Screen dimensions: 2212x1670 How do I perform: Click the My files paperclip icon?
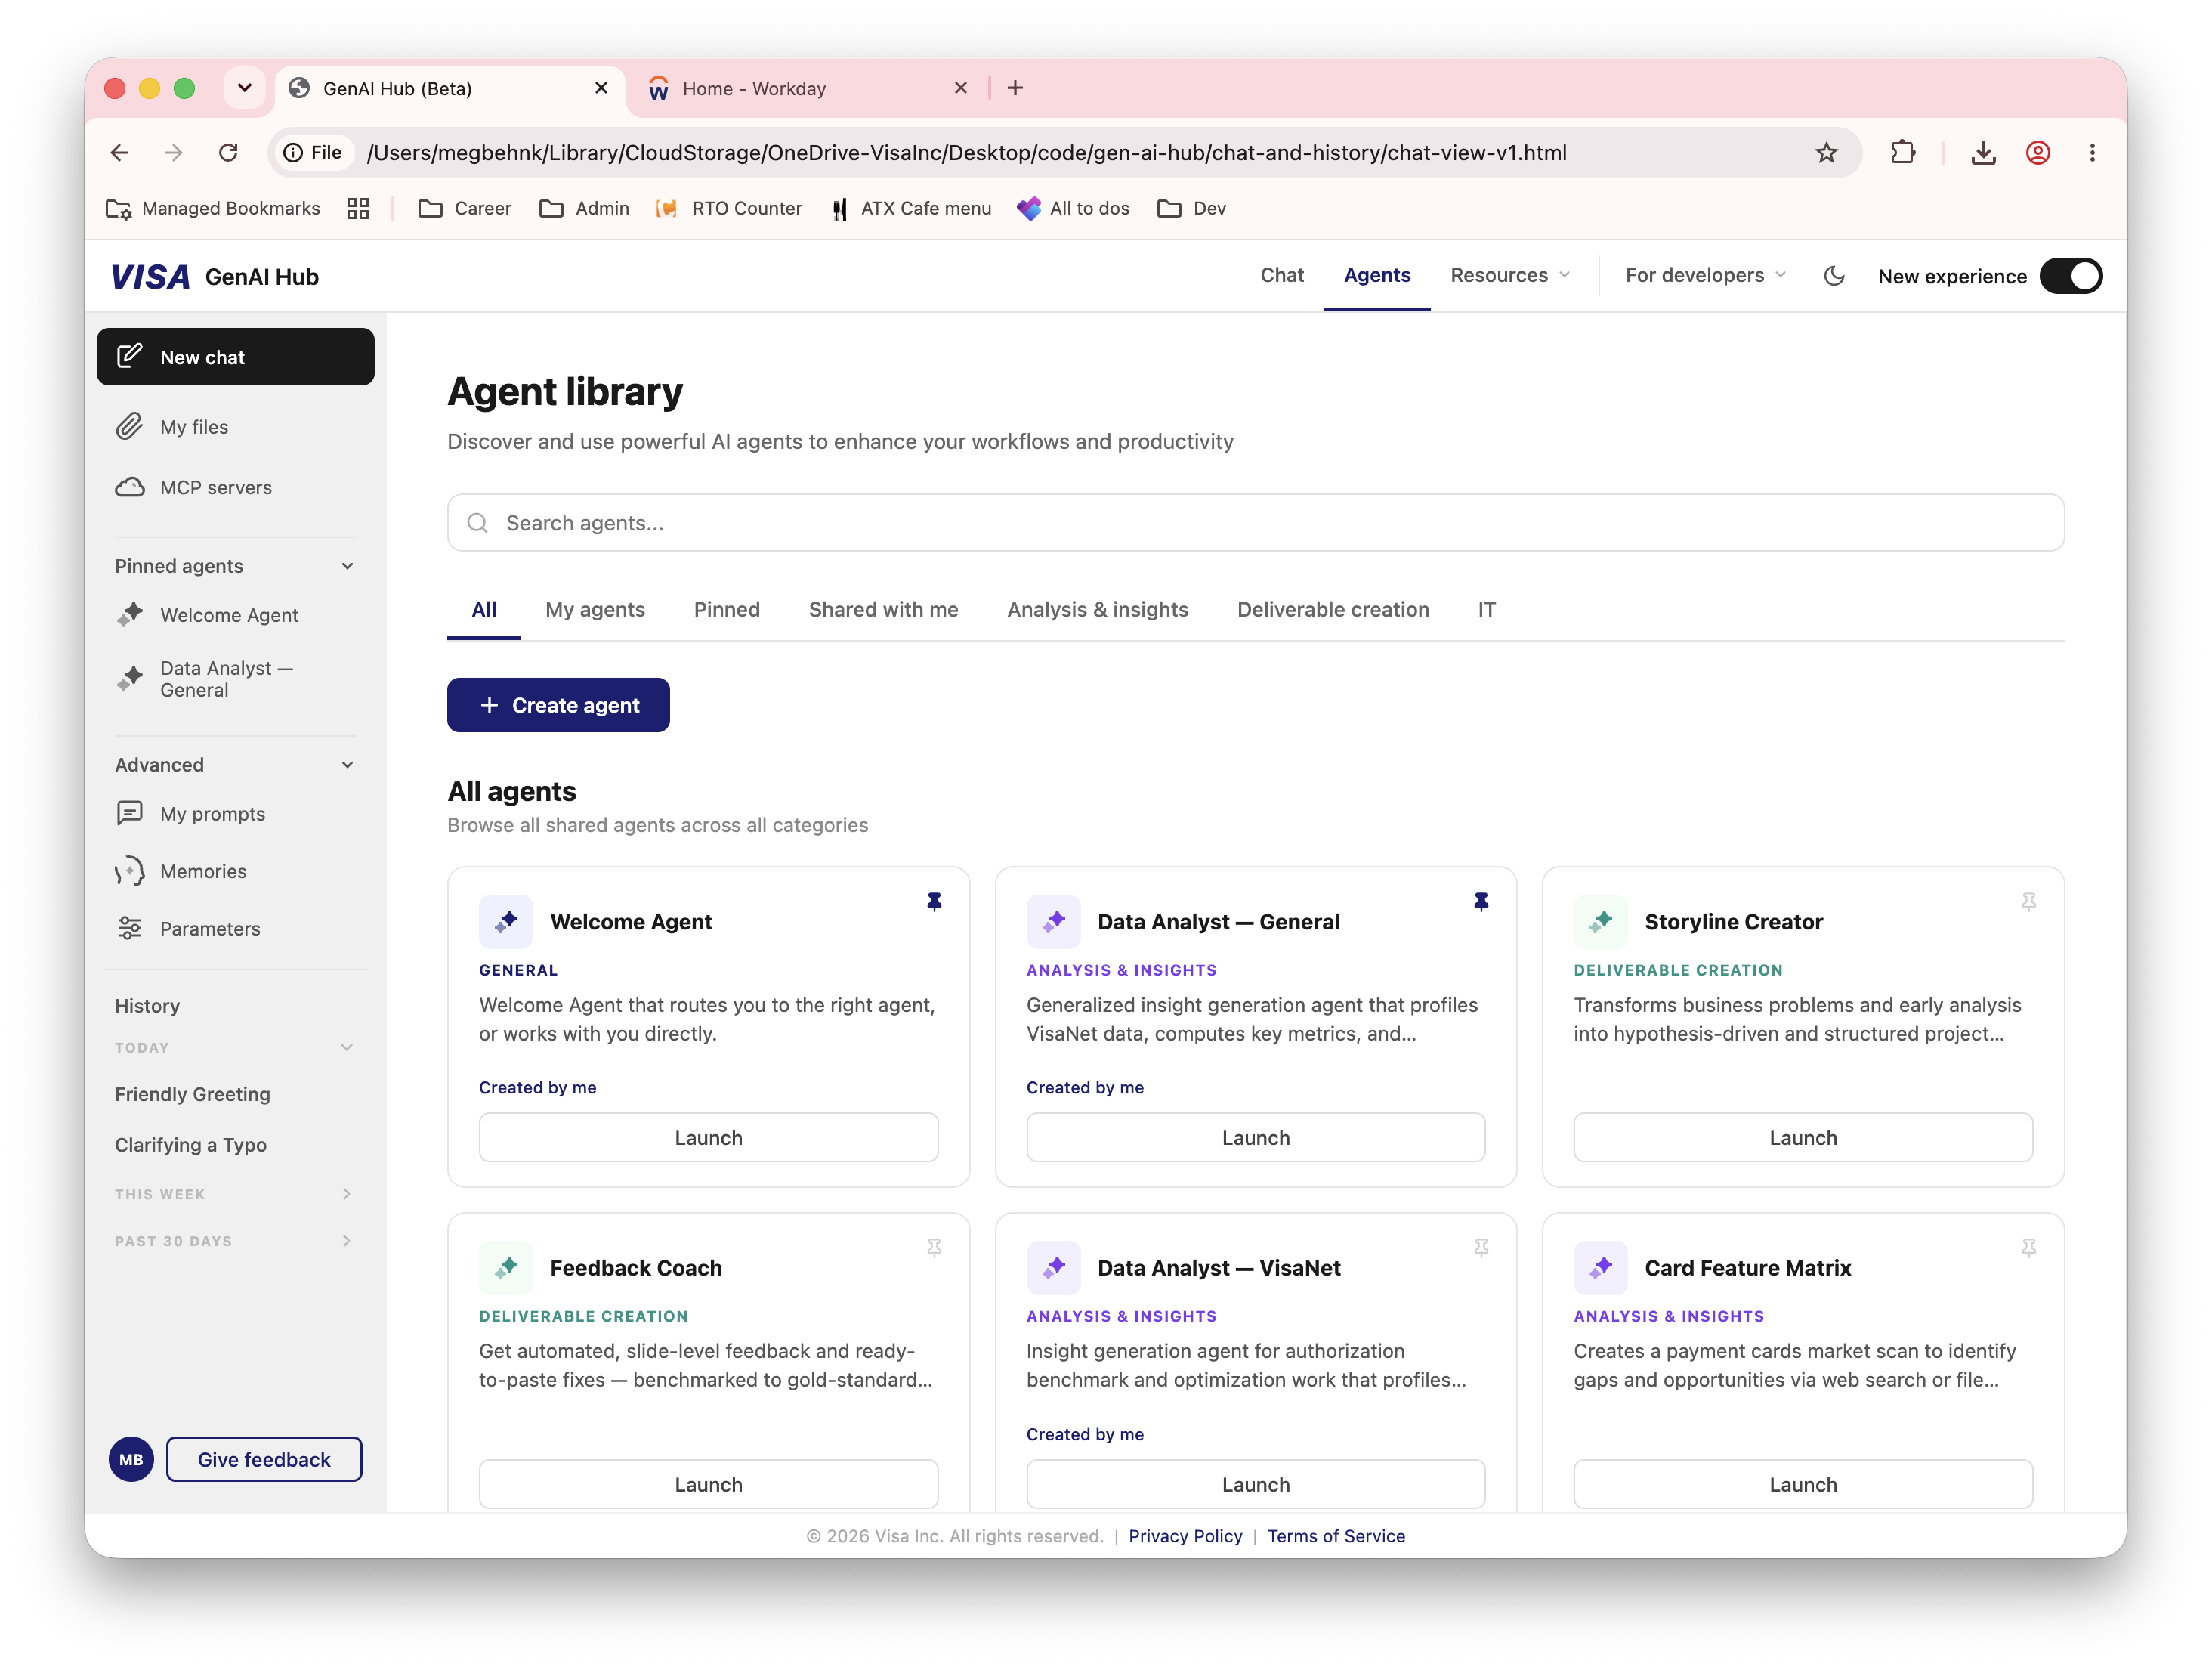click(130, 427)
